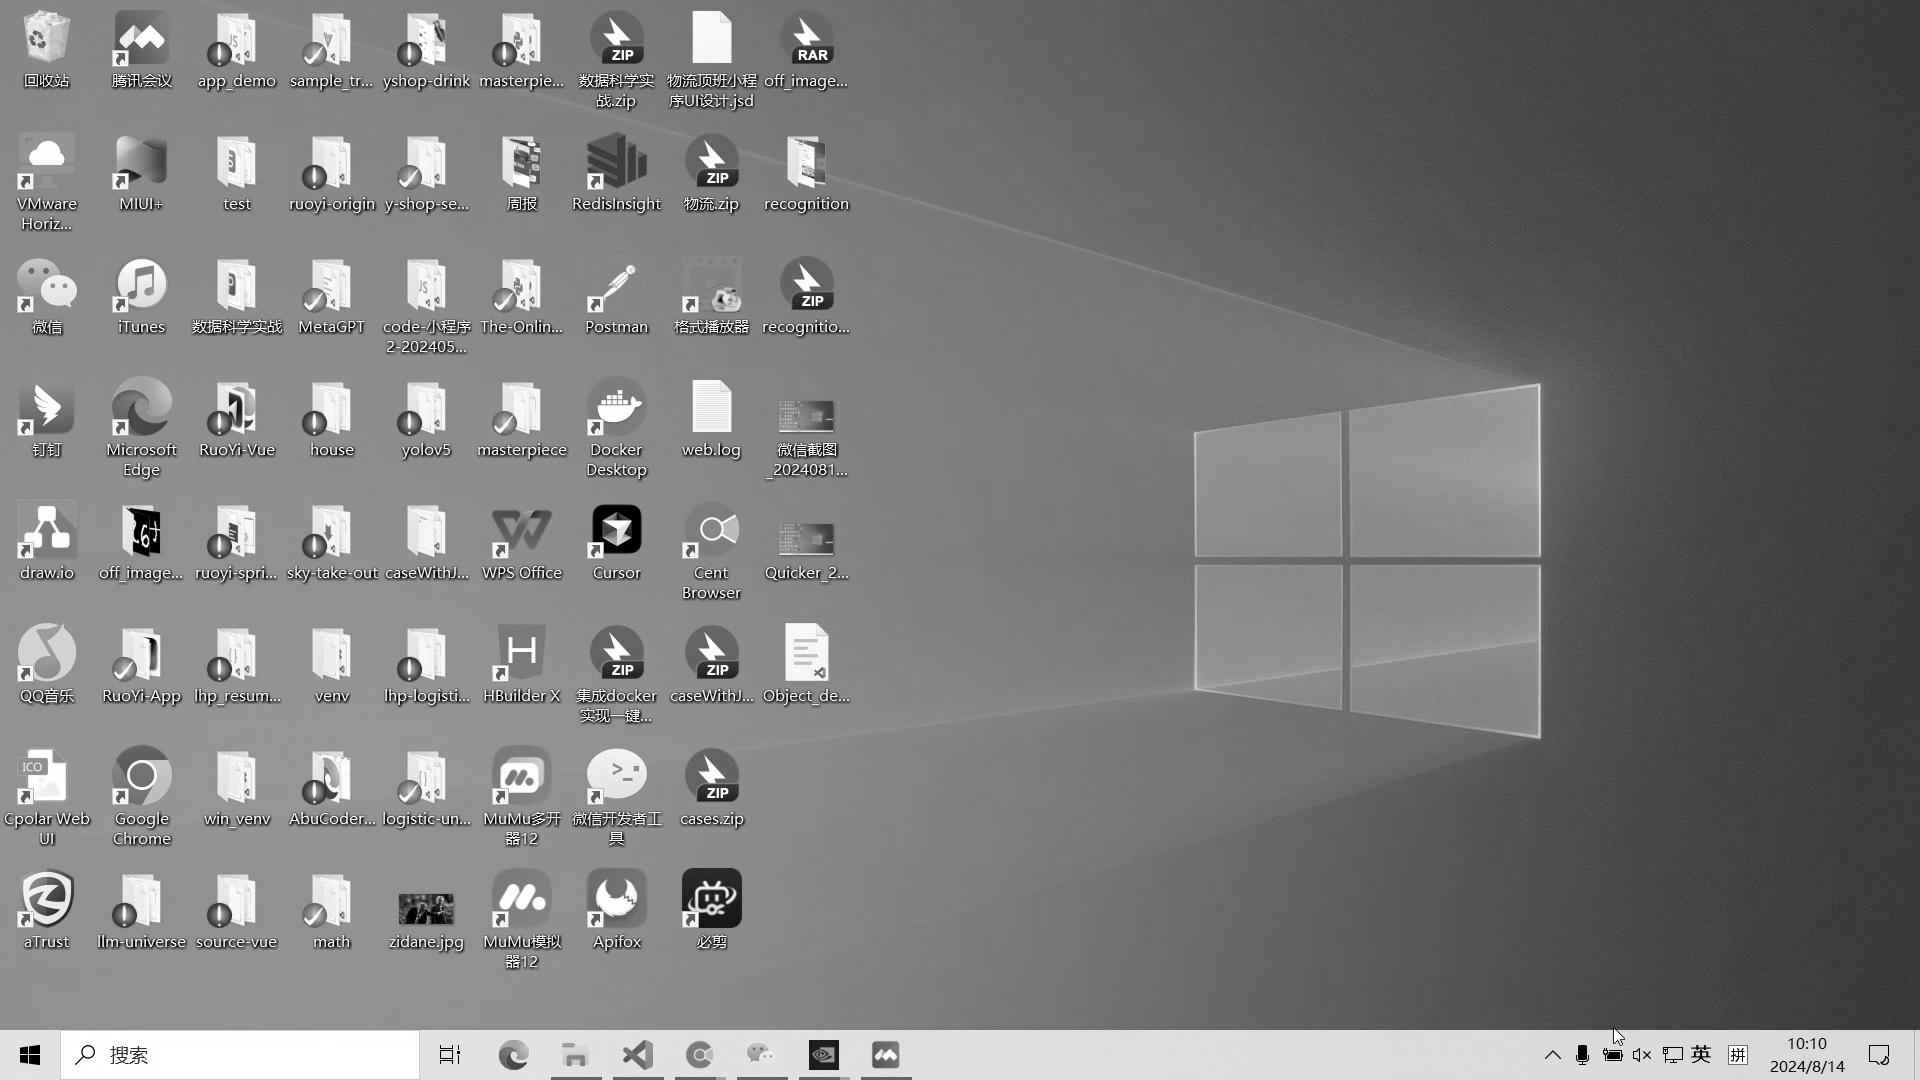This screenshot has width=1920, height=1080.
Task: Select the DingTalk (钉钉) shortcut
Action: (x=46, y=419)
